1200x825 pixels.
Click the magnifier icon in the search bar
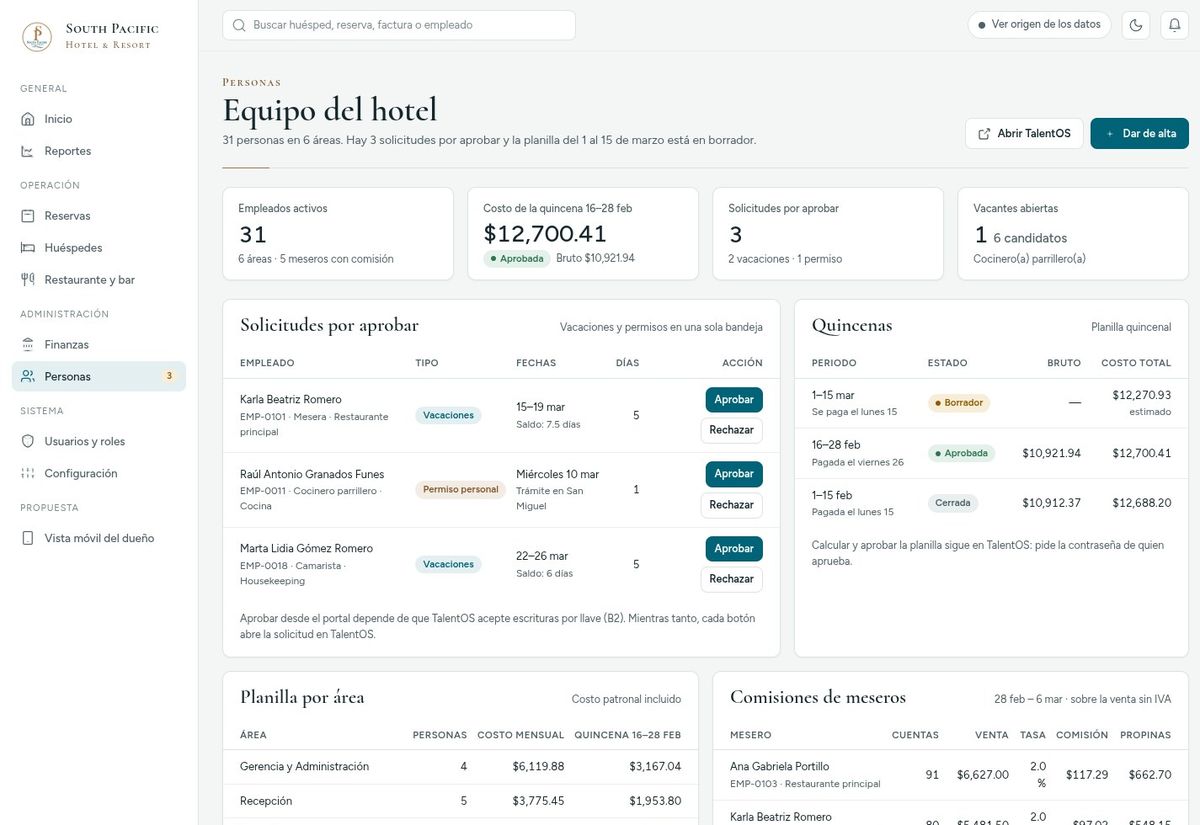pos(239,25)
